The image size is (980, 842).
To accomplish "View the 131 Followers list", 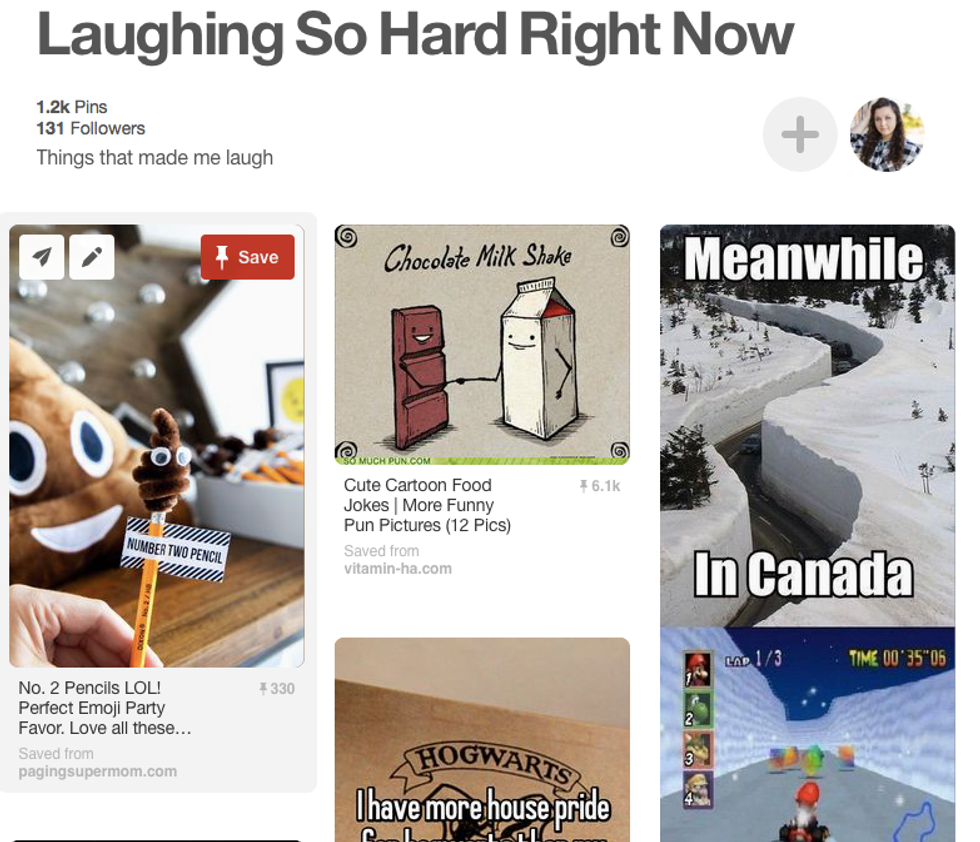I will point(91,129).
